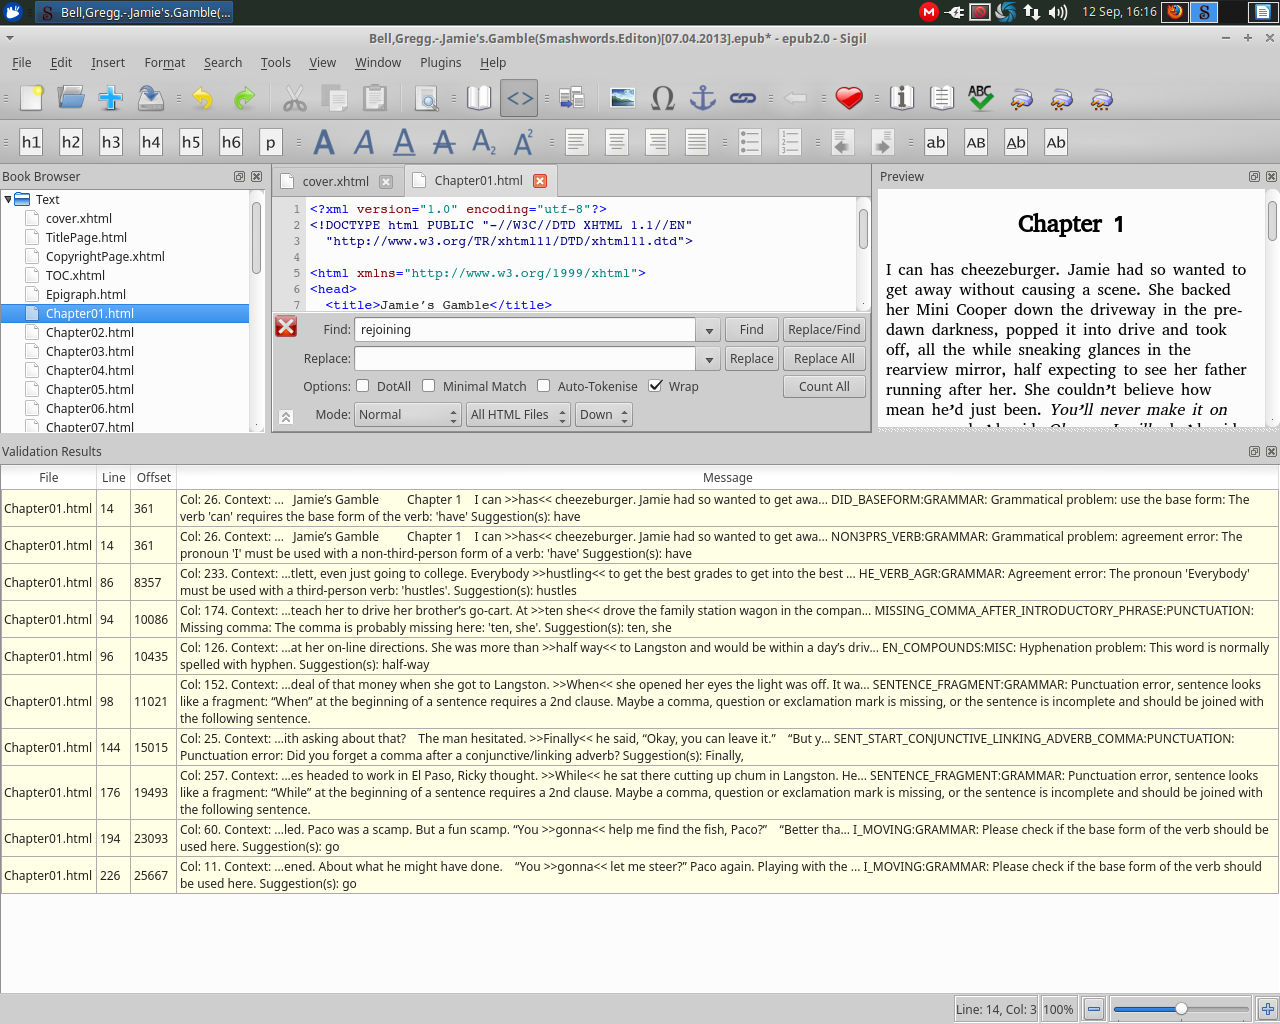Enable the DotAll checkbox
Image resolution: width=1280 pixels, height=1024 pixels.
(362, 386)
